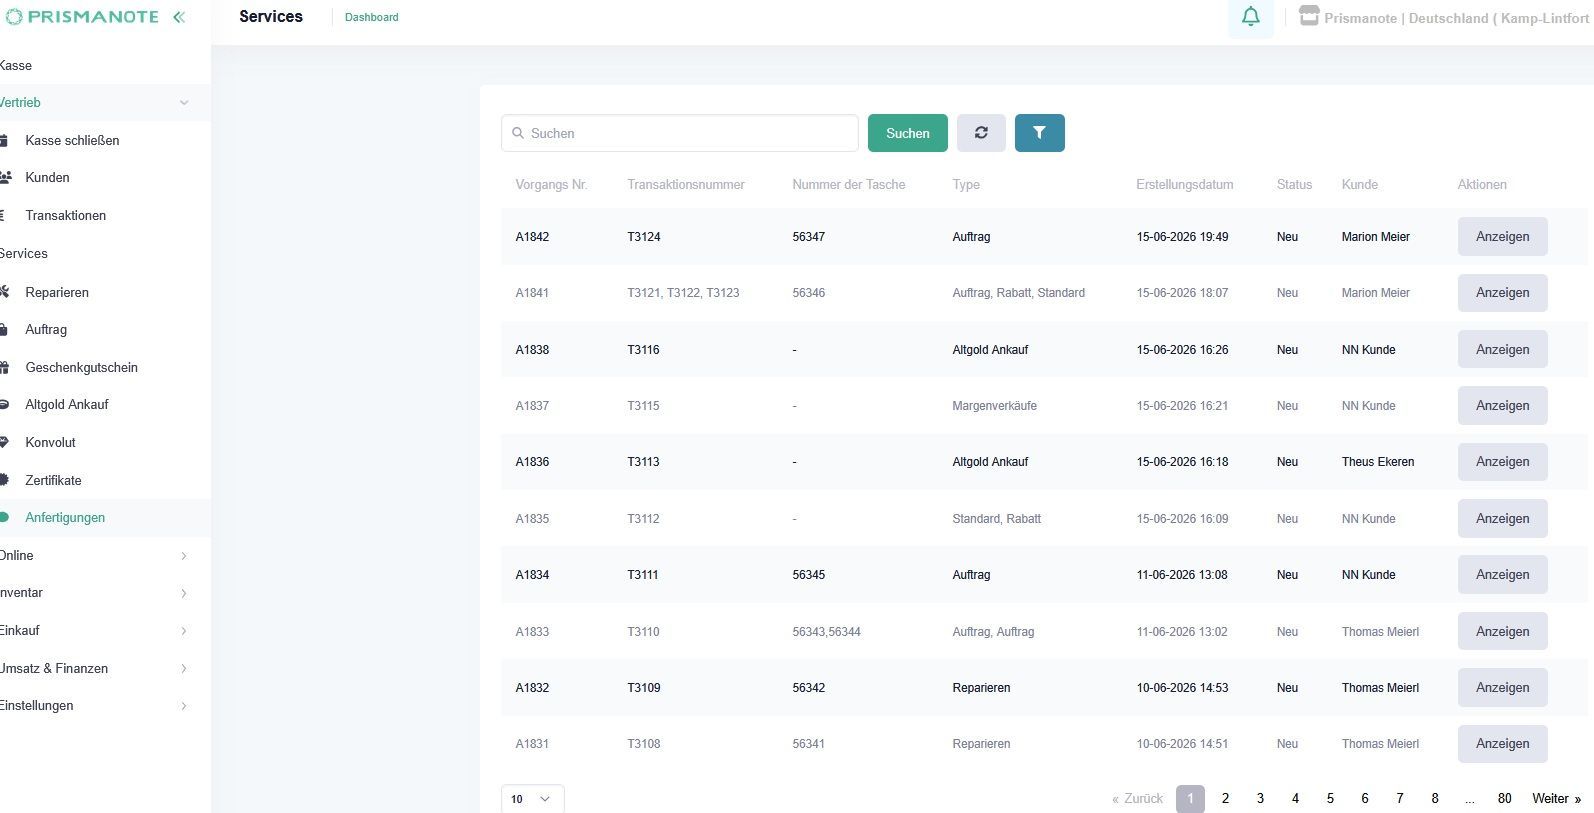Open the rows-per-page dropdown showing 10
Screen dimensions: 1594x813
[532, 798]
